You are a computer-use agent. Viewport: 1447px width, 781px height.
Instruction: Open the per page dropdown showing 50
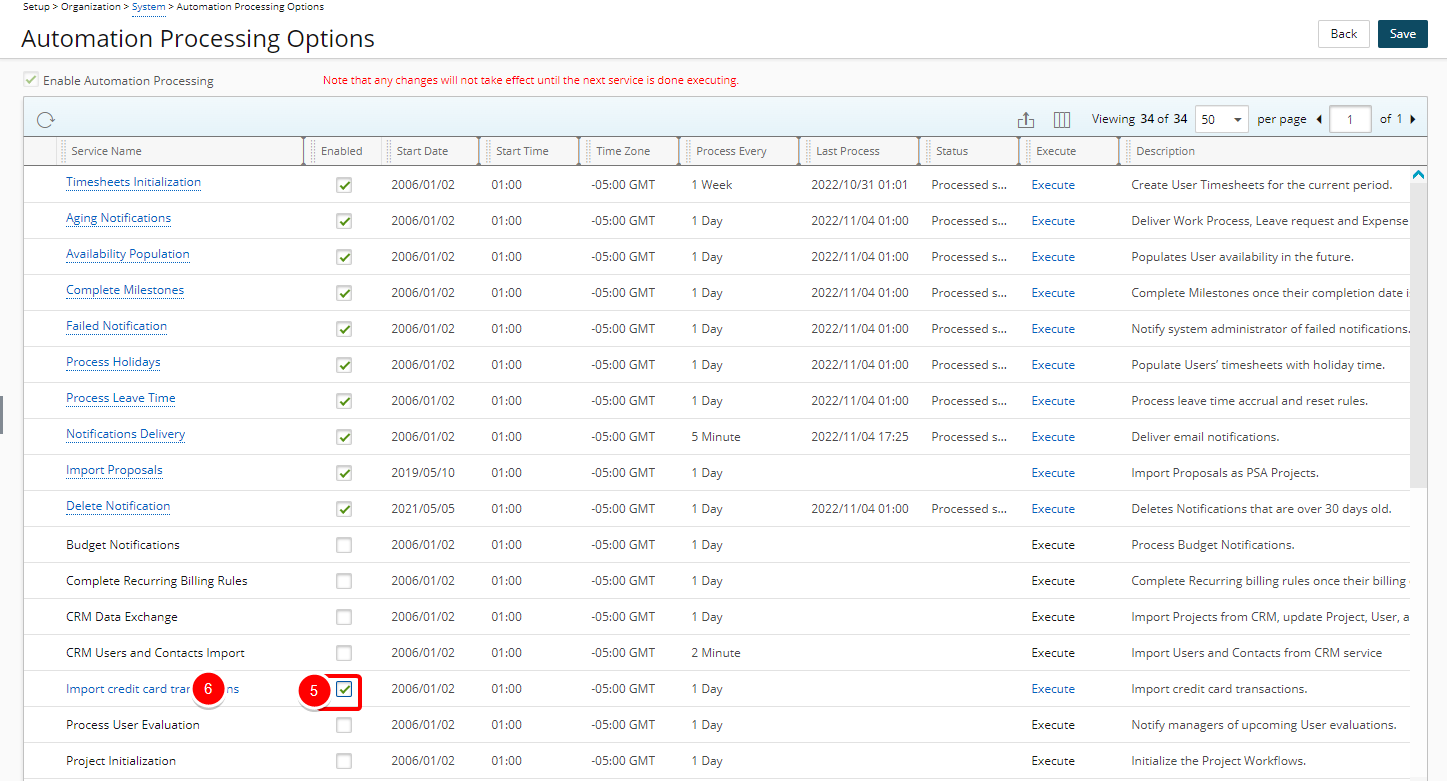click(1223, 119)
